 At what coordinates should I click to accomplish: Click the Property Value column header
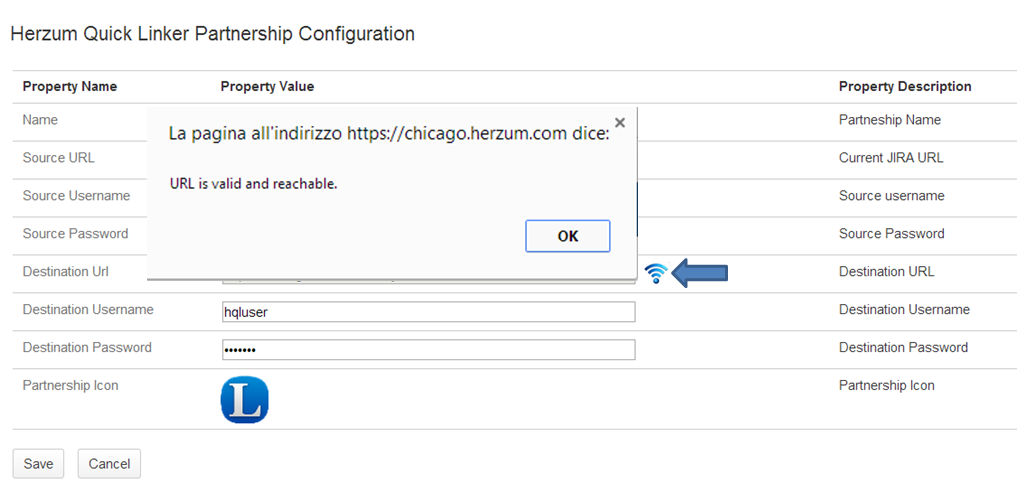click(267, 87)
